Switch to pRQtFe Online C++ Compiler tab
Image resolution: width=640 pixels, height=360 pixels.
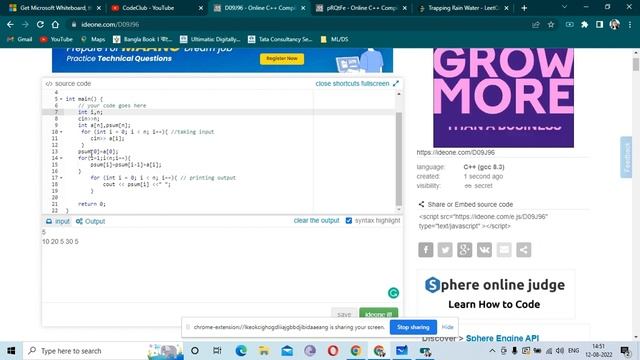360,8
